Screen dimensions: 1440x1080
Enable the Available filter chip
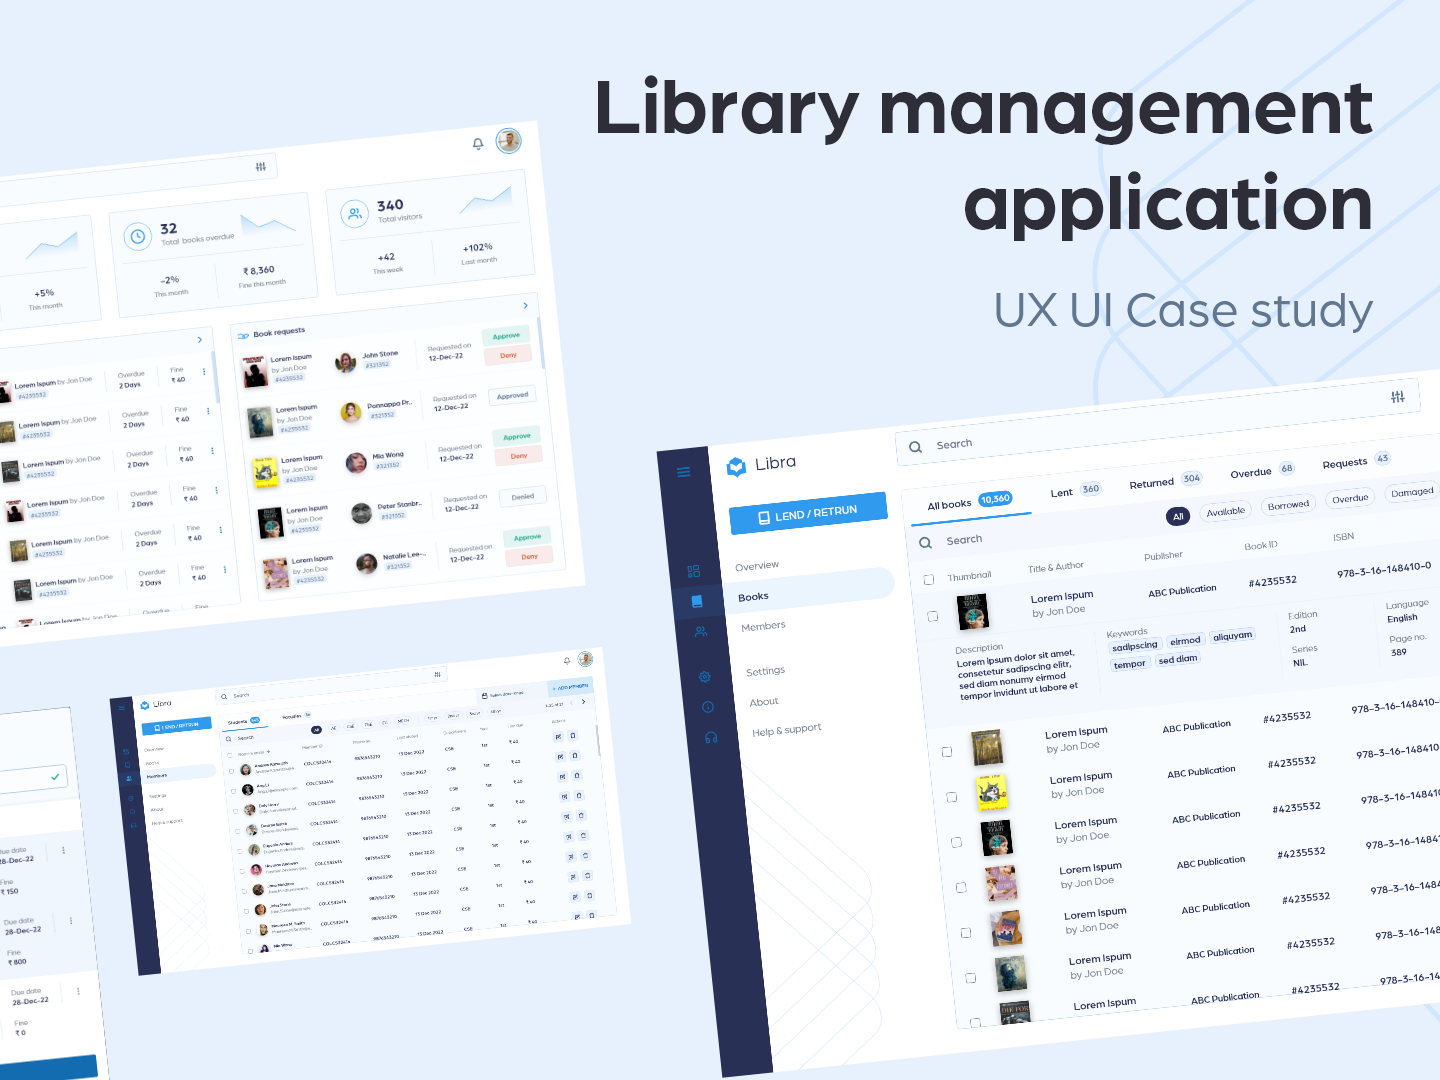(1225, 511)
